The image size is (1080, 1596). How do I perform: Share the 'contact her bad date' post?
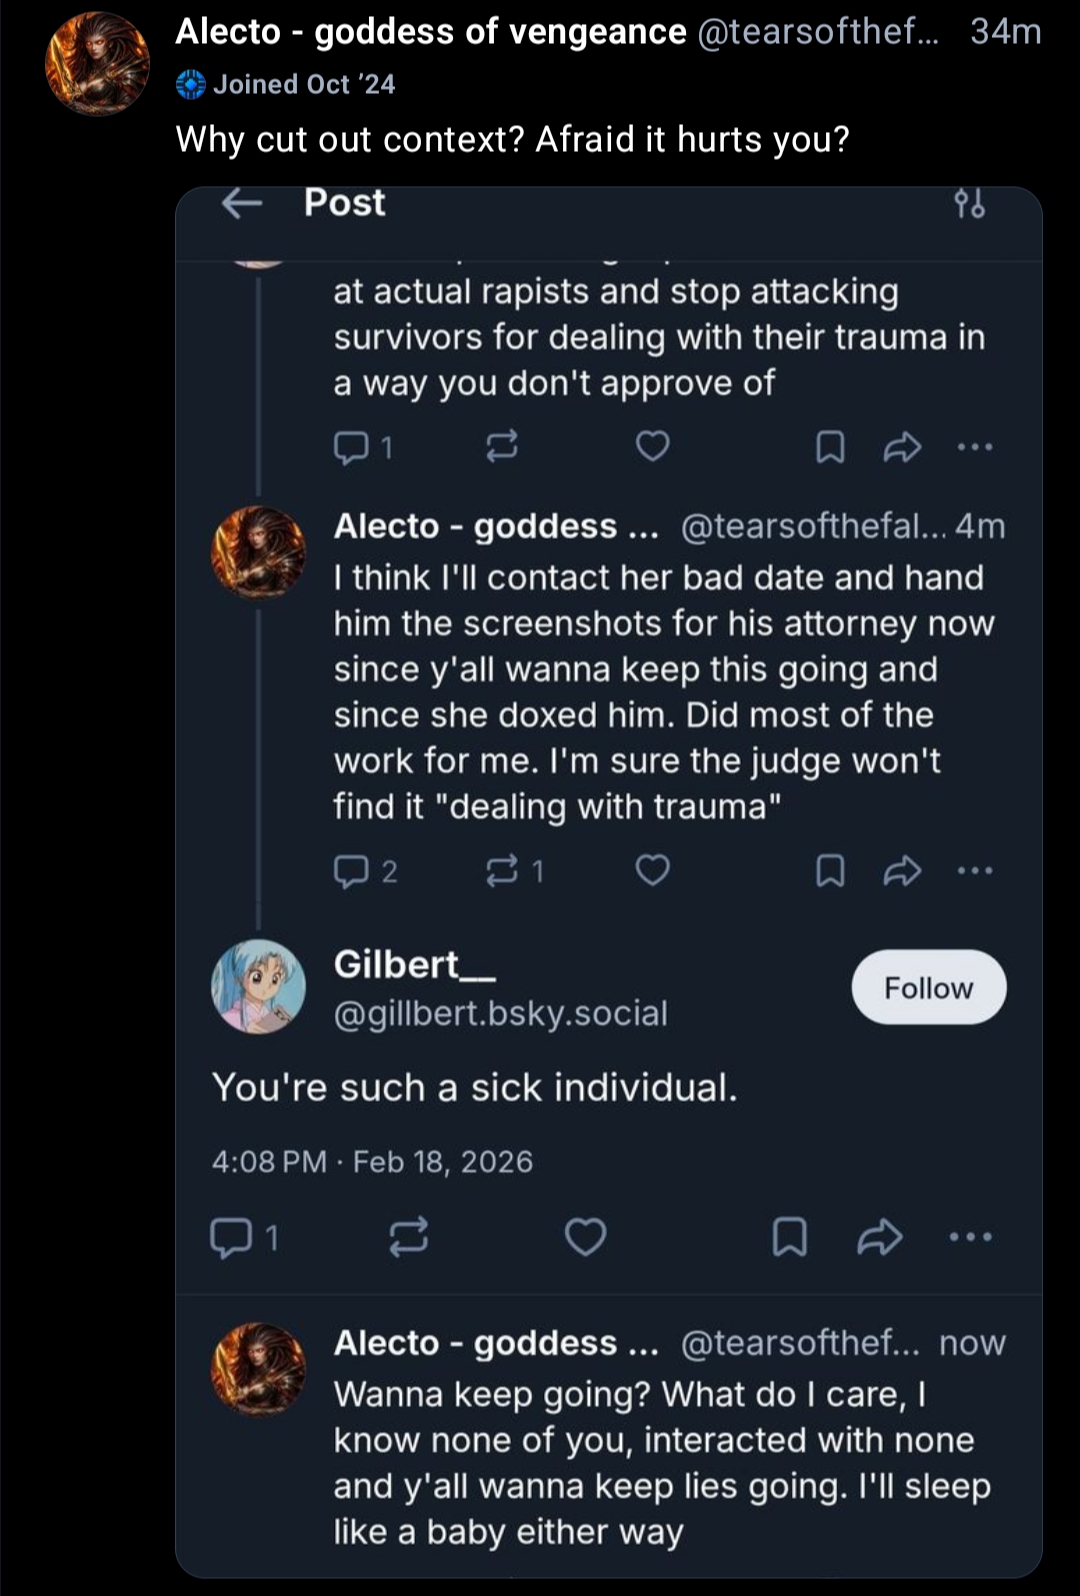902,871
